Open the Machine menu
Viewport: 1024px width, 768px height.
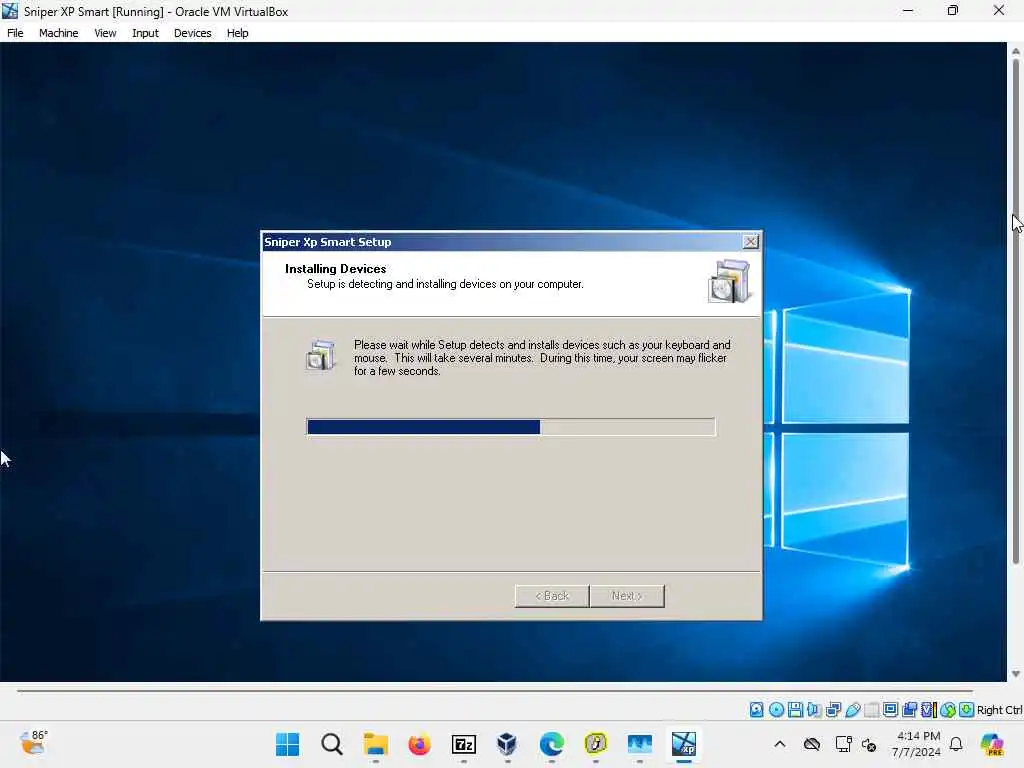pos(58,33)
